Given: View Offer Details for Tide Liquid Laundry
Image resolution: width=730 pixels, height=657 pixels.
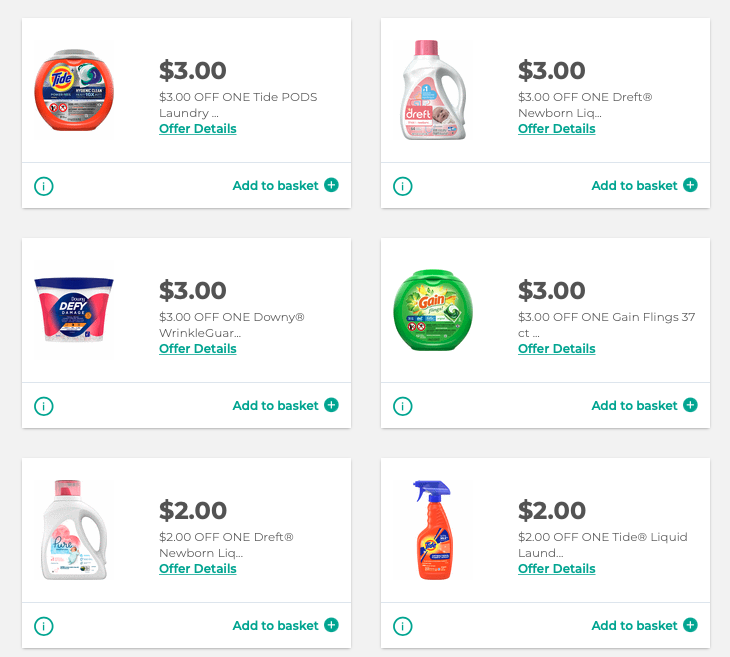Looking at the screenshot, I should click(557, 569).
